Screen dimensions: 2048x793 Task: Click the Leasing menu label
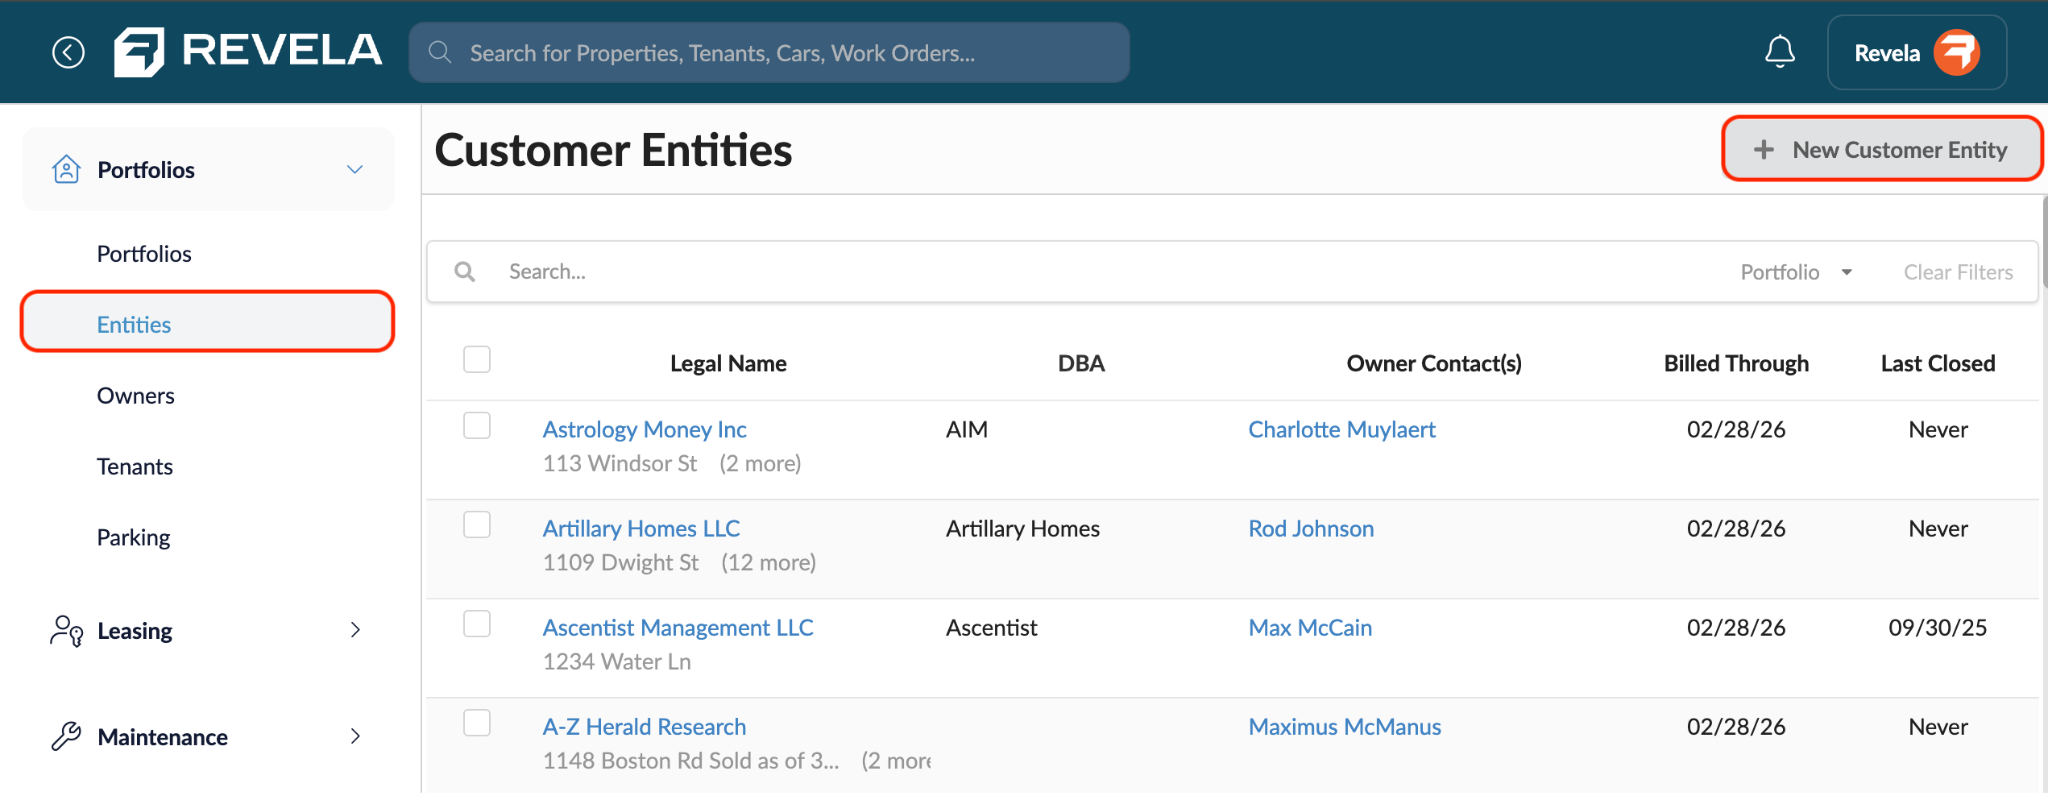135,631
